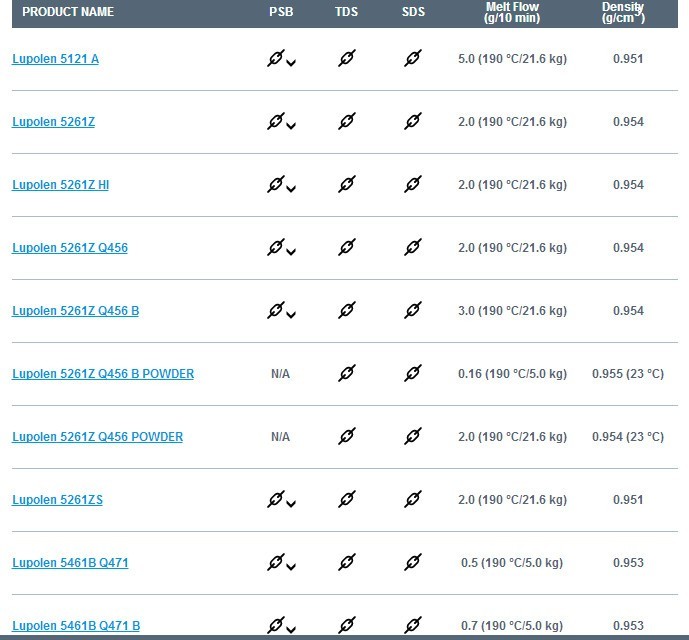689x640 pixels.
Task: Click the PRODUCT NAME column header
Action: click(x=68, y=12)
